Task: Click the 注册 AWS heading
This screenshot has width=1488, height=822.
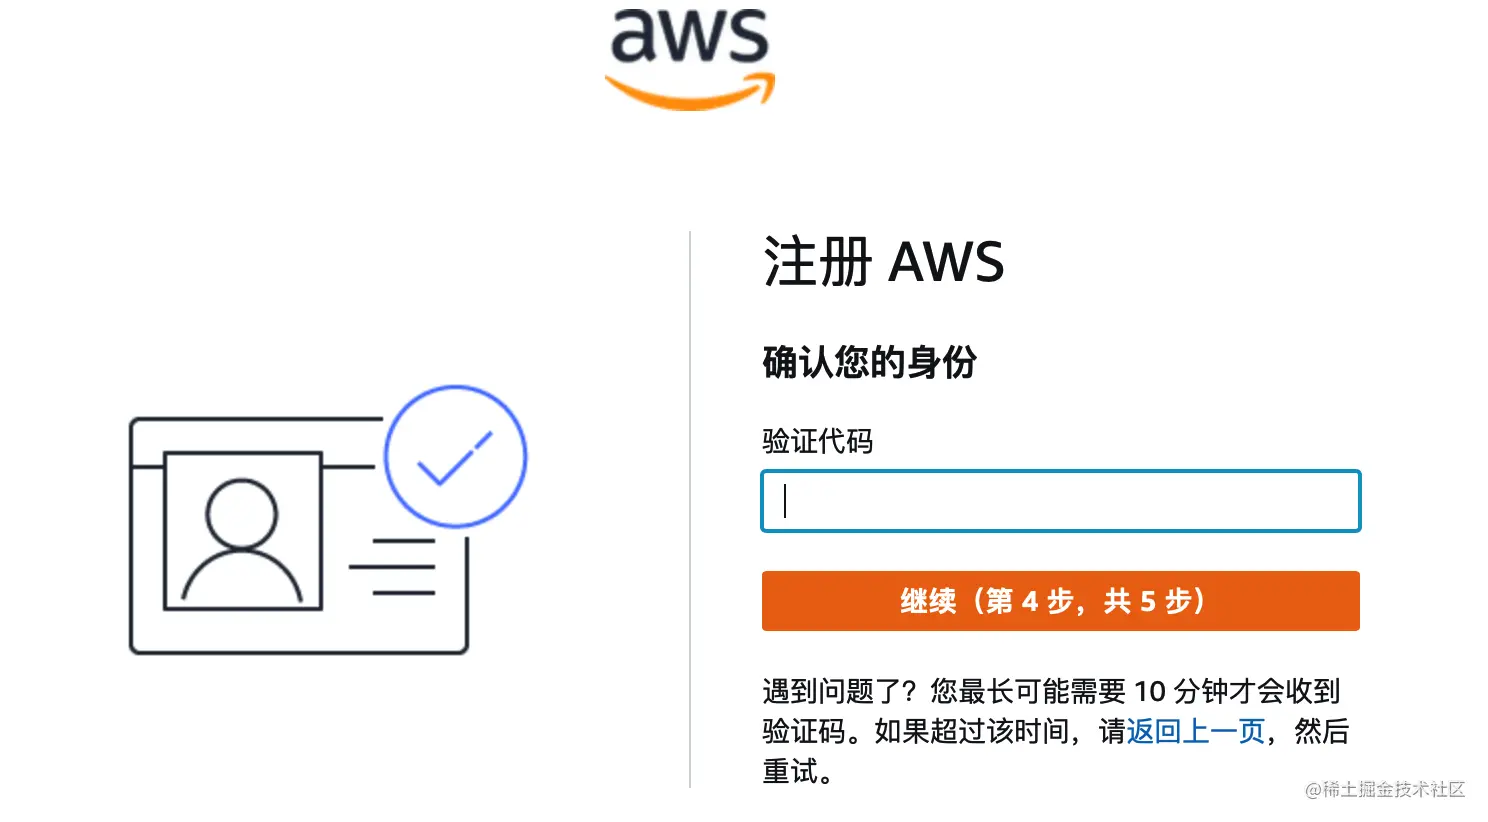Action: [x=884, y=263]
